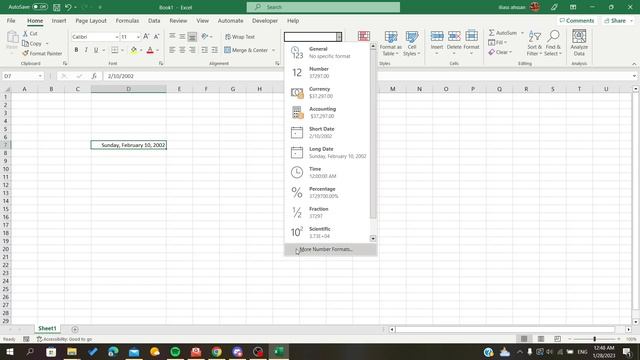
Task: Align text right in the cell
Action: tap(192, 50)
